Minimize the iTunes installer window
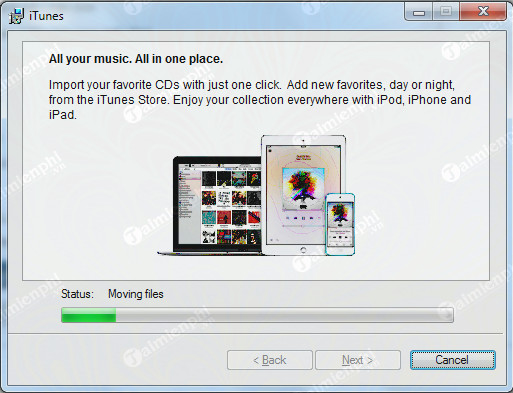This screenshot has width=513, height=393. 419,12
